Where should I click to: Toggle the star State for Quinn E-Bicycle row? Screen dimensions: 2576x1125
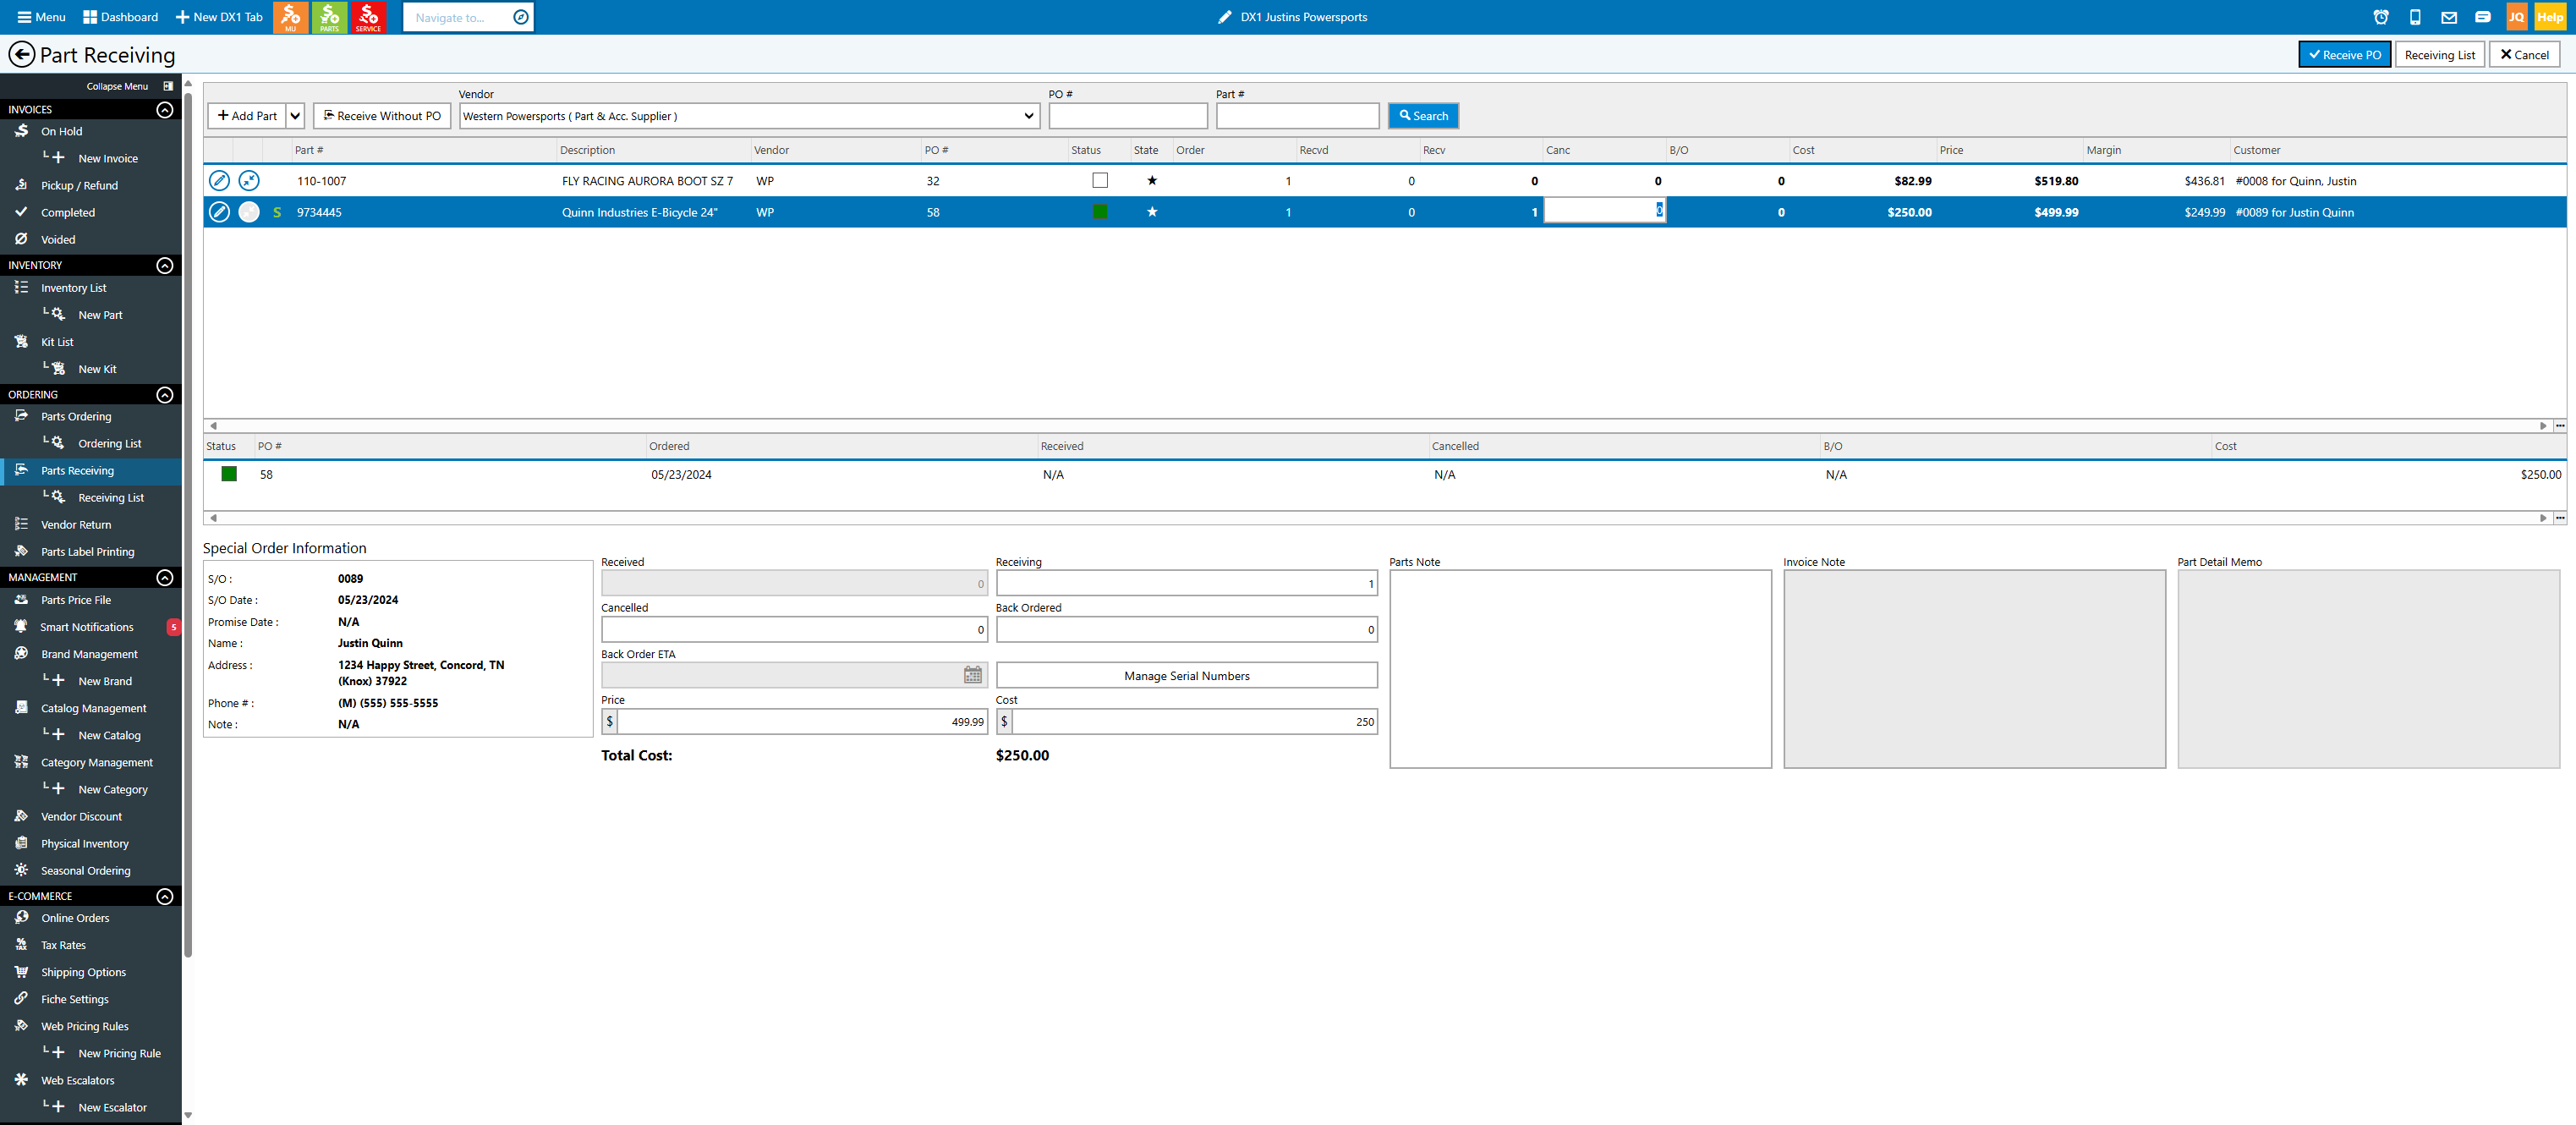tap(1152, 212)
